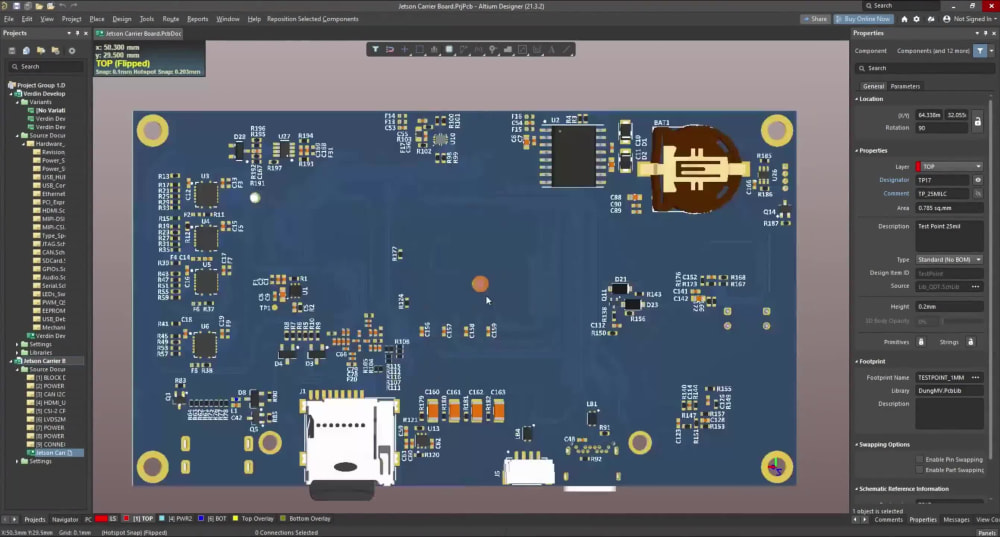Click the place component chip icon

tap(449, 49)
